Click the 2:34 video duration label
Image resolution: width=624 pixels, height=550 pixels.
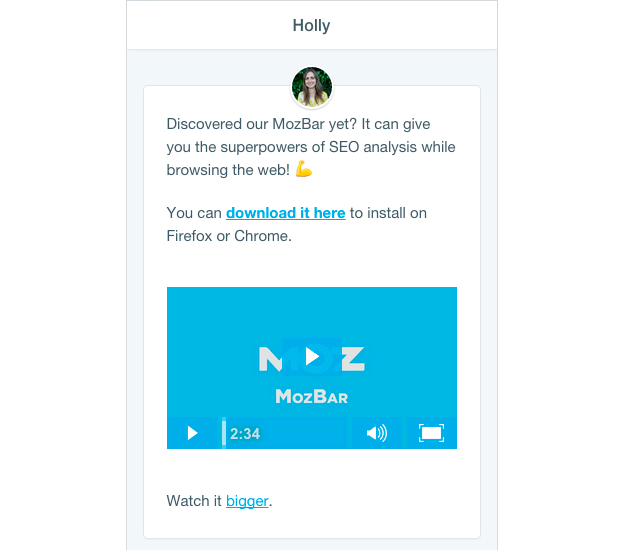coord(245,434)
